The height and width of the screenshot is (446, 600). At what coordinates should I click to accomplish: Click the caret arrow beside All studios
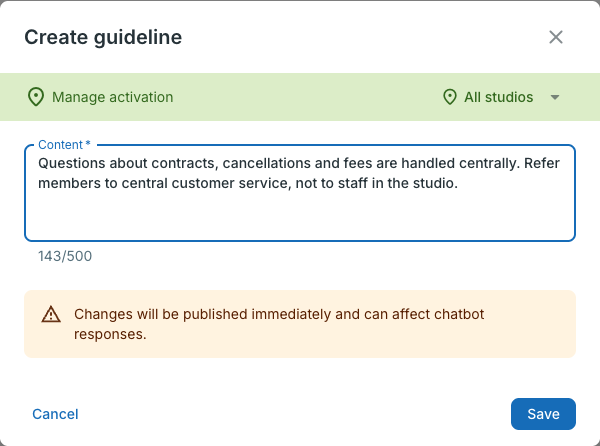(x=555, y=98)
